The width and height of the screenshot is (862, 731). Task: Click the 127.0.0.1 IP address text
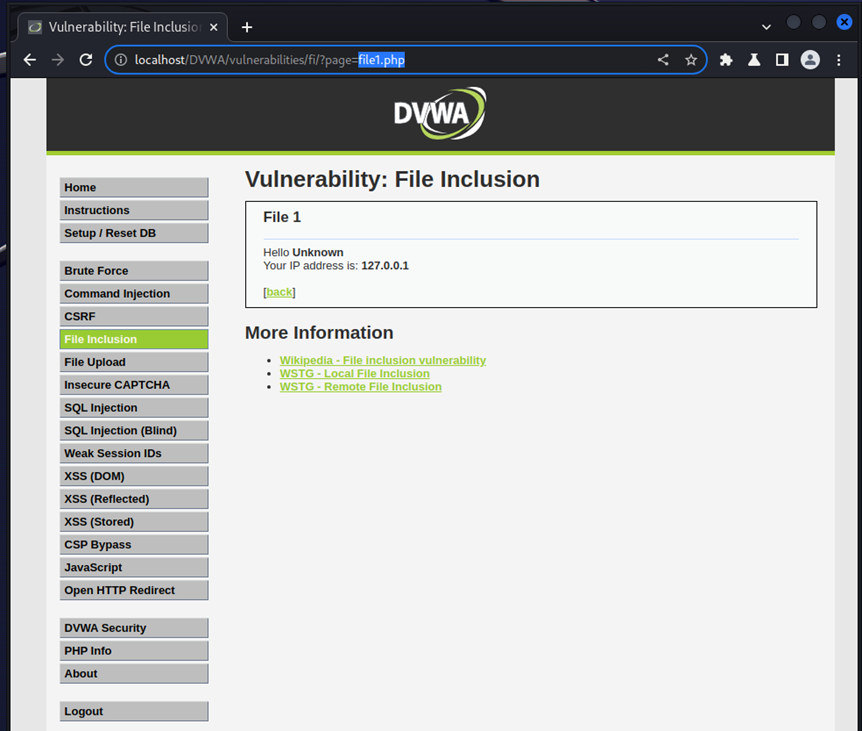click(385, 266)
